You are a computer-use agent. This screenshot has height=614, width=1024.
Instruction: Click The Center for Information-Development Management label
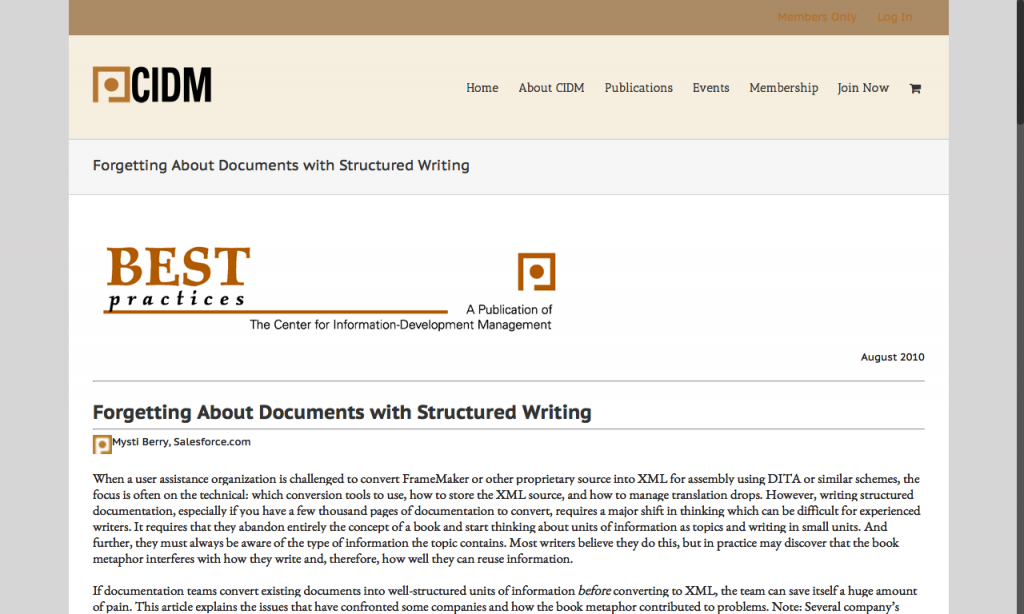pos(400,324)
